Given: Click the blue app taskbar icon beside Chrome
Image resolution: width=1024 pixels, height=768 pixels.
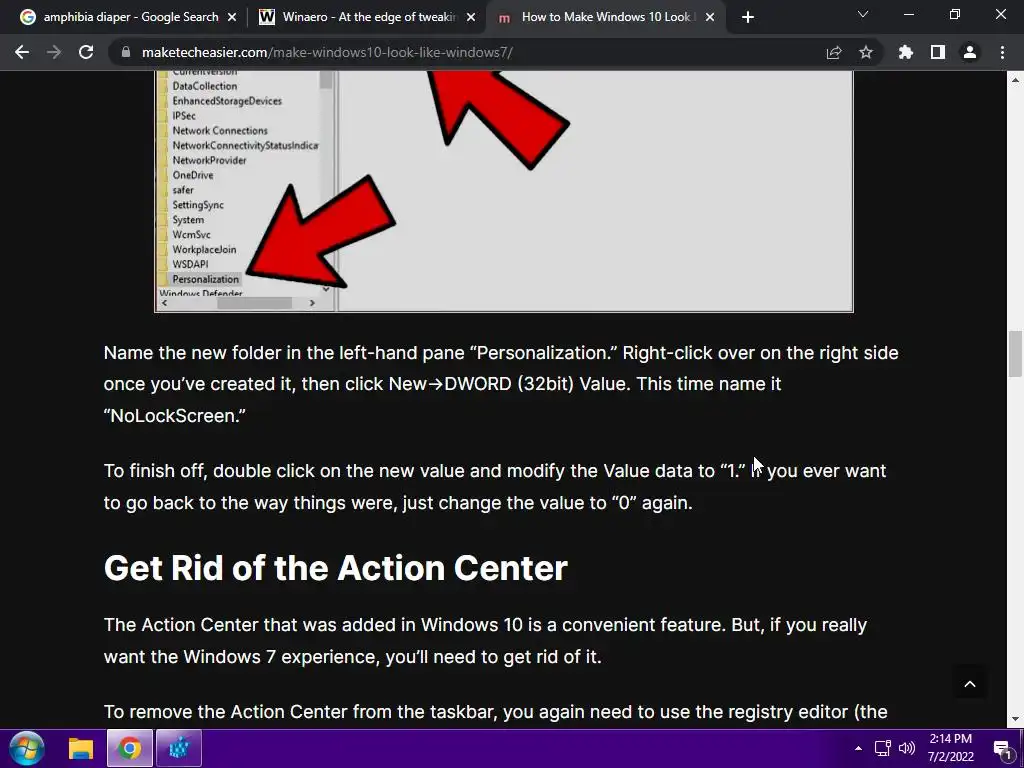Looking at the screenshot, I should [x=179, y=748].
